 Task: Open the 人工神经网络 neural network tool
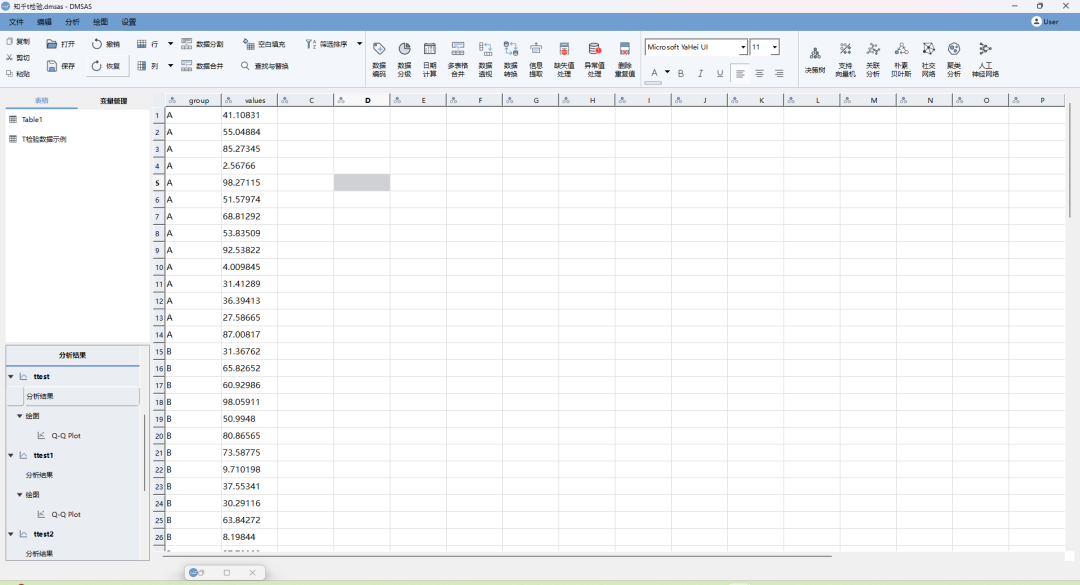985,59
